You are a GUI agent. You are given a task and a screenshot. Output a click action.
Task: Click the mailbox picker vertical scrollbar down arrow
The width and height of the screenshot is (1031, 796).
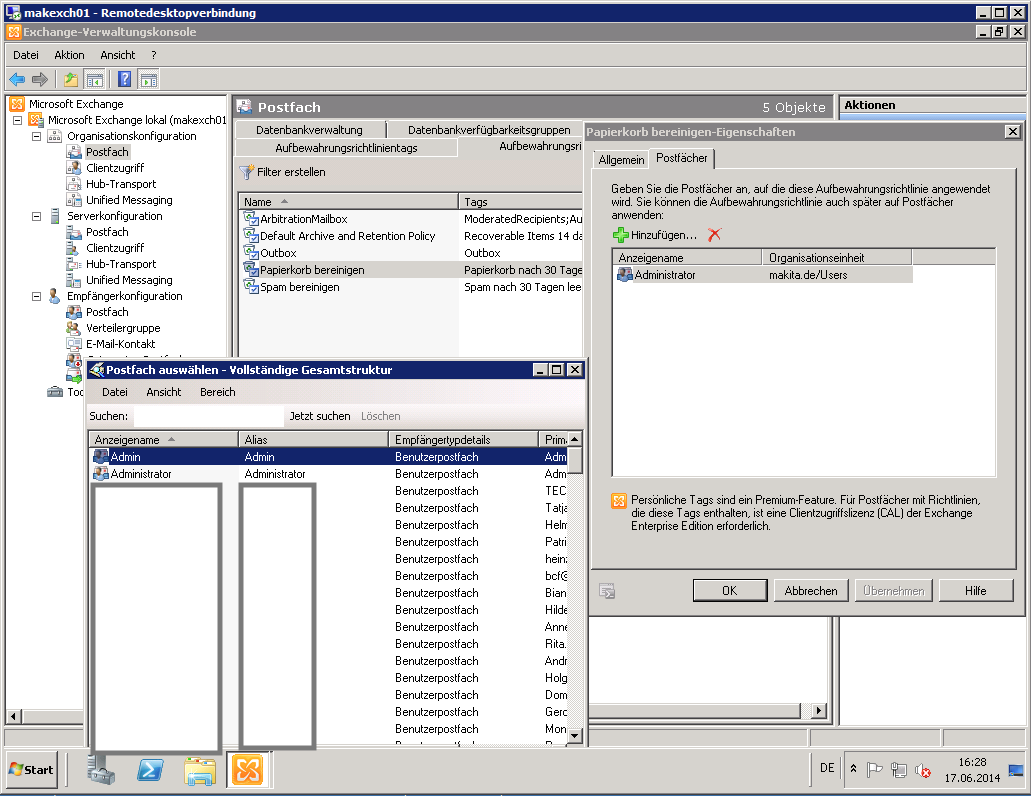[575, 736]
